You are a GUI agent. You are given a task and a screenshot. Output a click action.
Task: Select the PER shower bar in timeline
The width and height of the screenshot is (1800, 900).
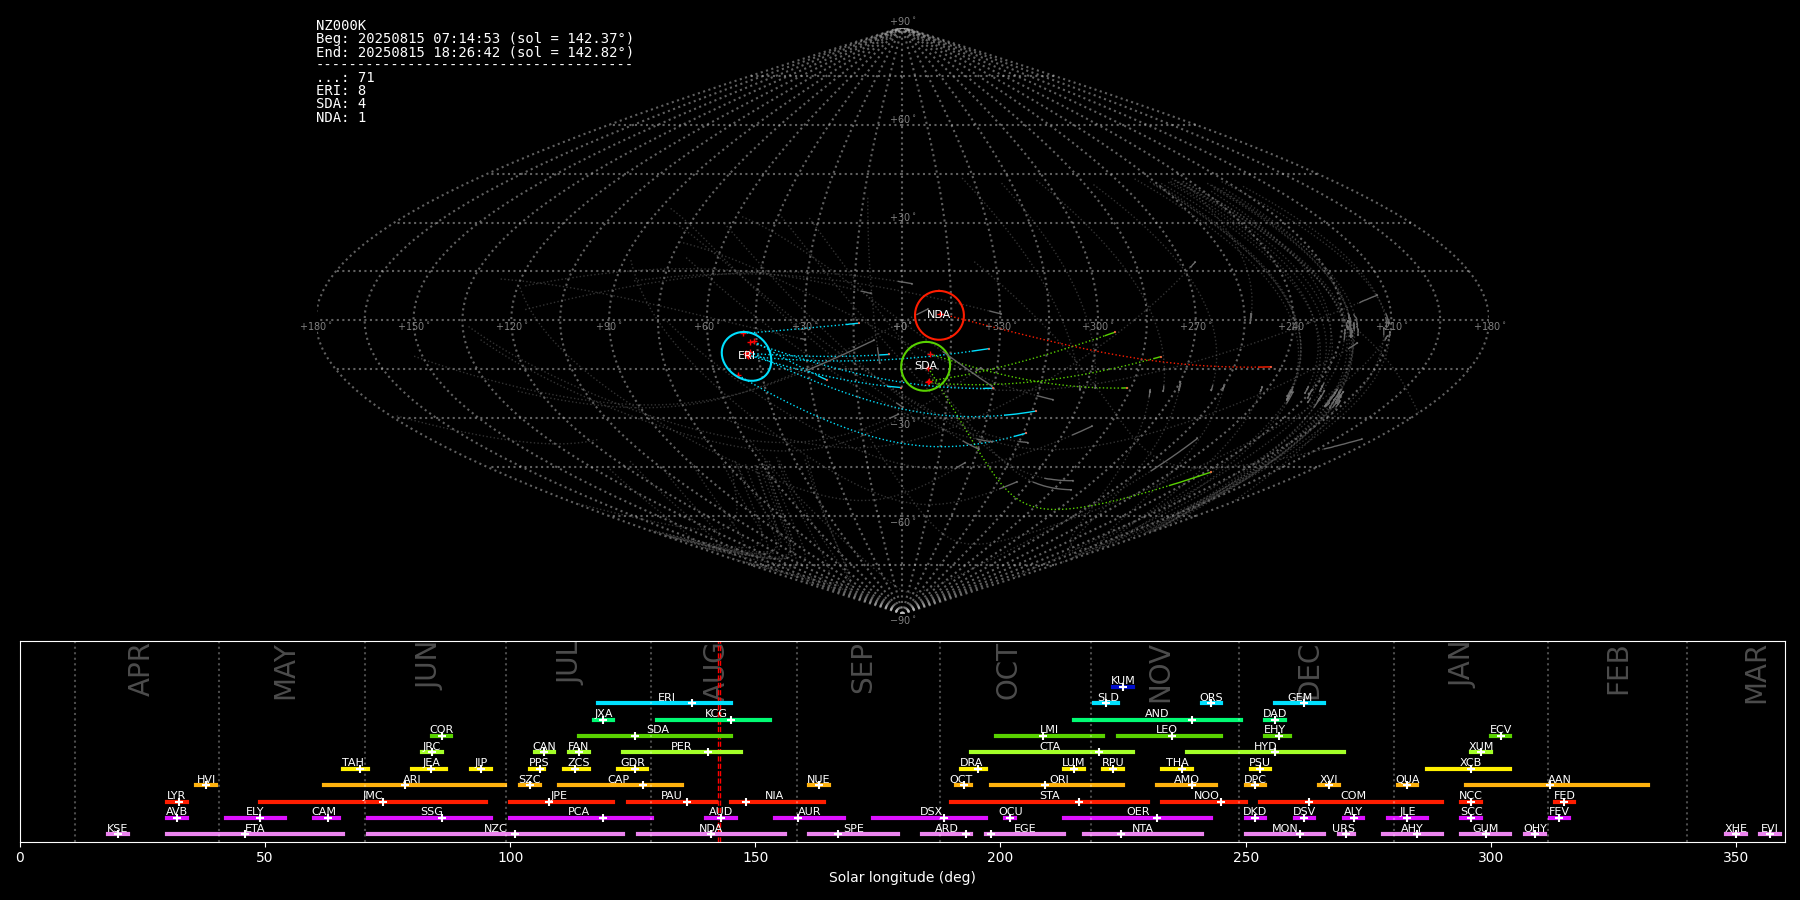pos(682,752)
